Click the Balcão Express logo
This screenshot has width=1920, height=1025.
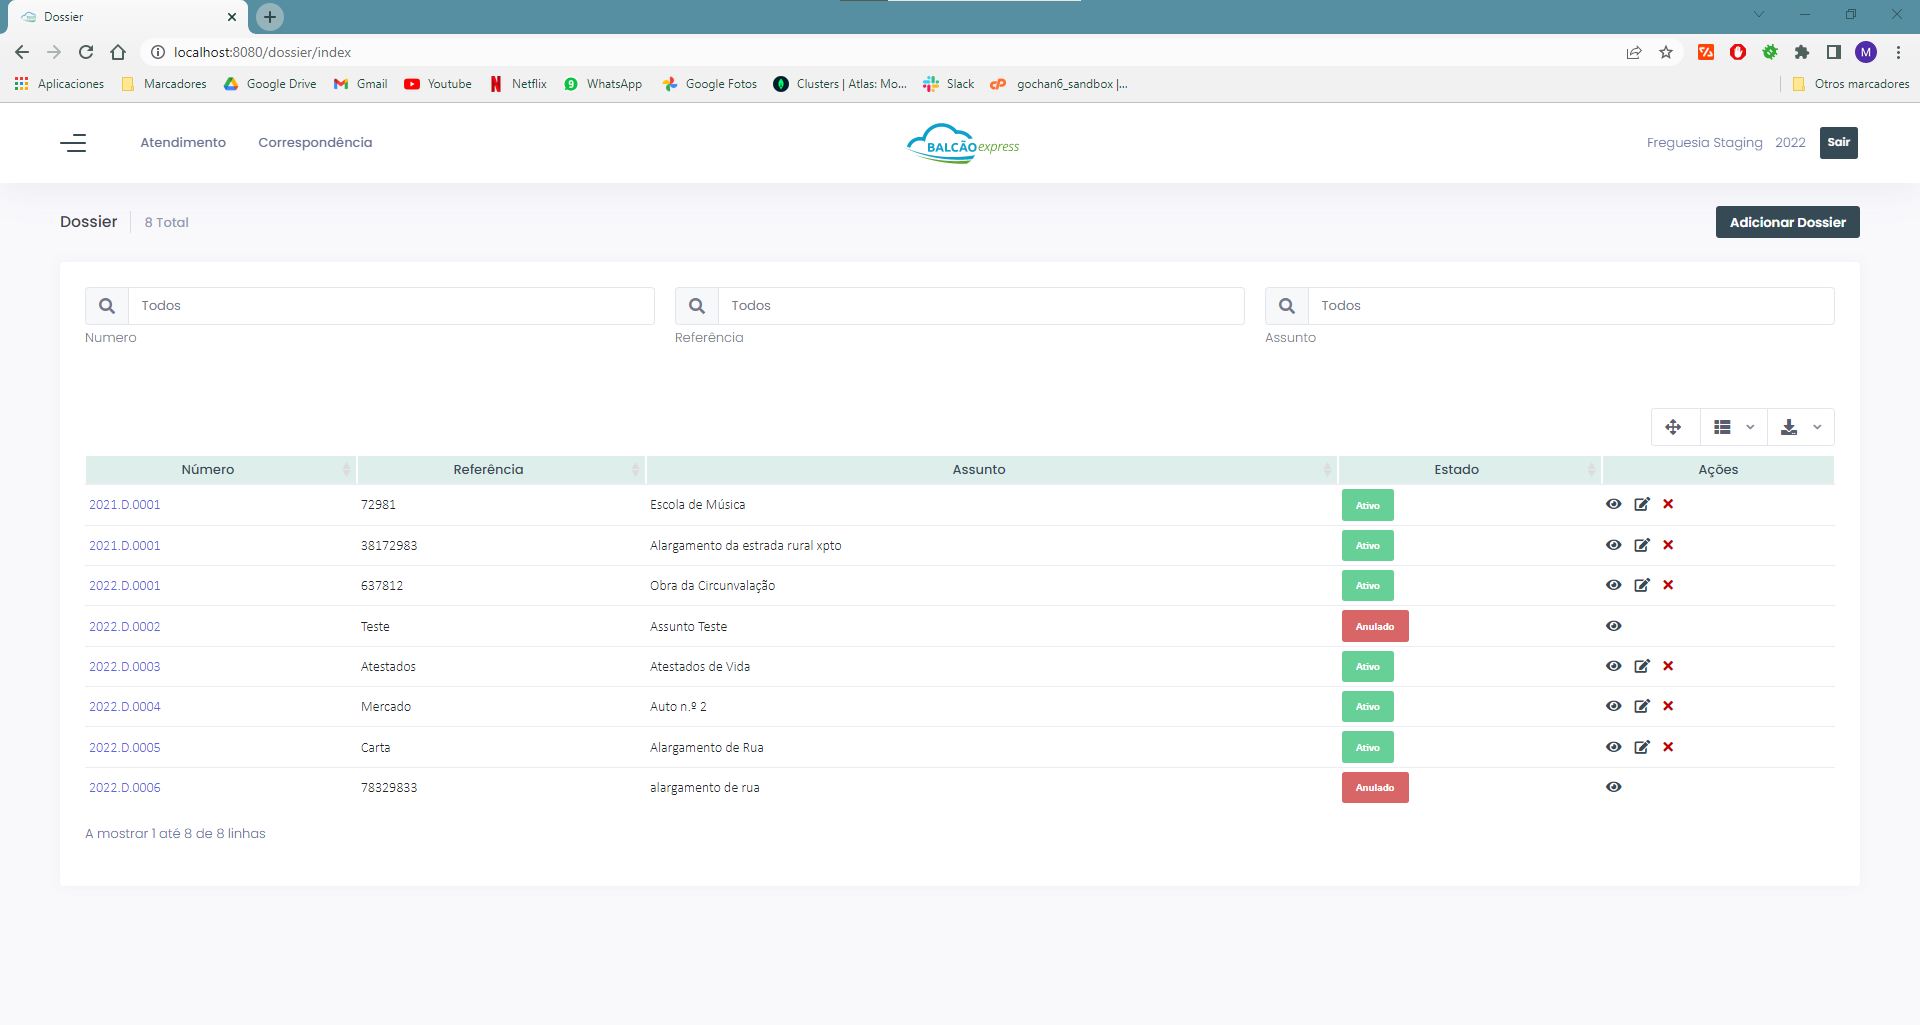point(963,143)
